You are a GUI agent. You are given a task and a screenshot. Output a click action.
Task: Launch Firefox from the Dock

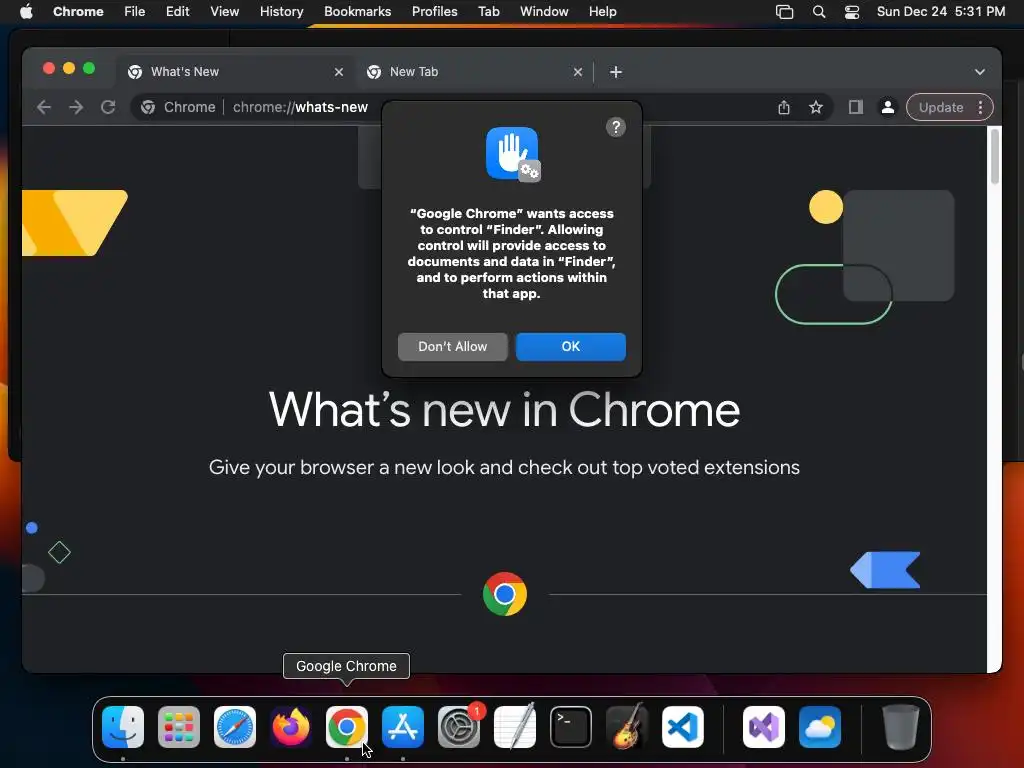pyautogui.click(x=291, y=727)
